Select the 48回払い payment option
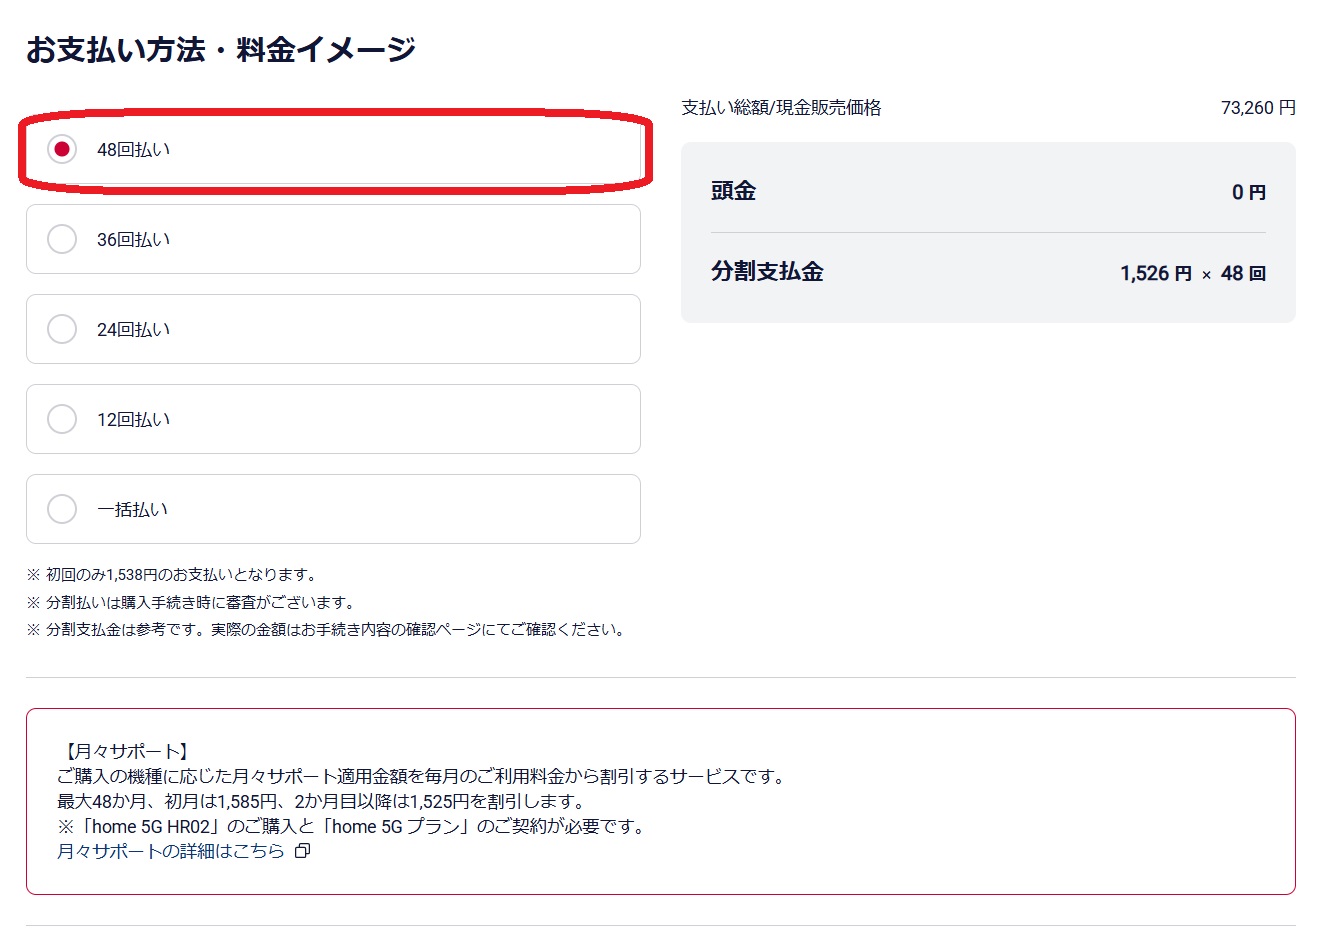This screenshot has width=1319, height=933. [x=333, y=149]
